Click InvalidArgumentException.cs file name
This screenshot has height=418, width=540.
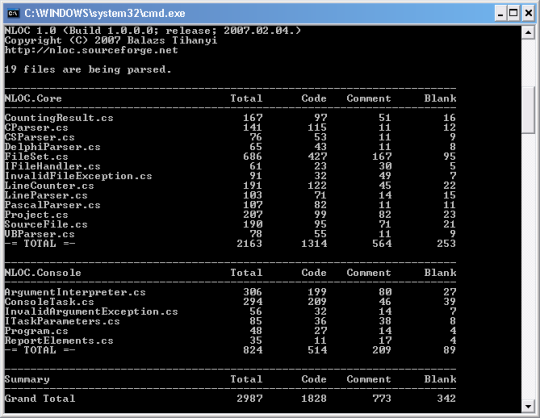91,311
